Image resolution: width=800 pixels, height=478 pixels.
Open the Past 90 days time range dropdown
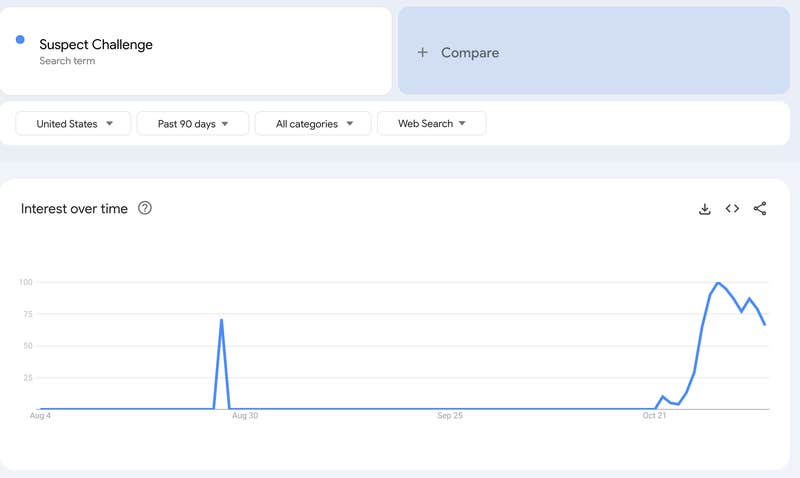click(x=194, y=124)
